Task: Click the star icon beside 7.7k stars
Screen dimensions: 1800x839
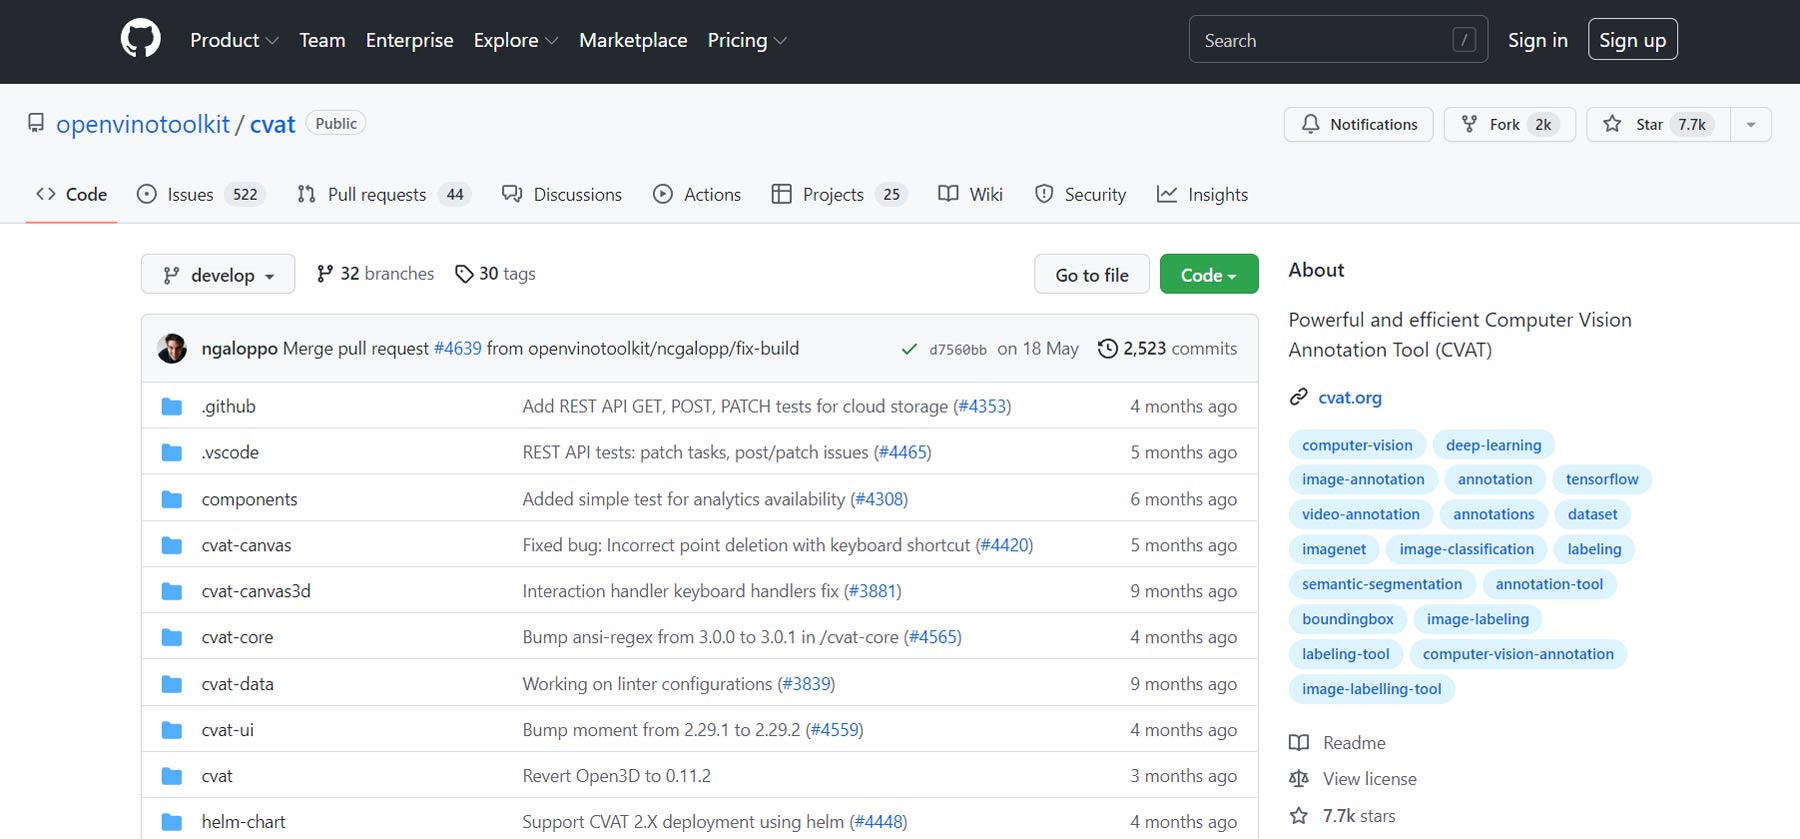Action: (1299, 816)
